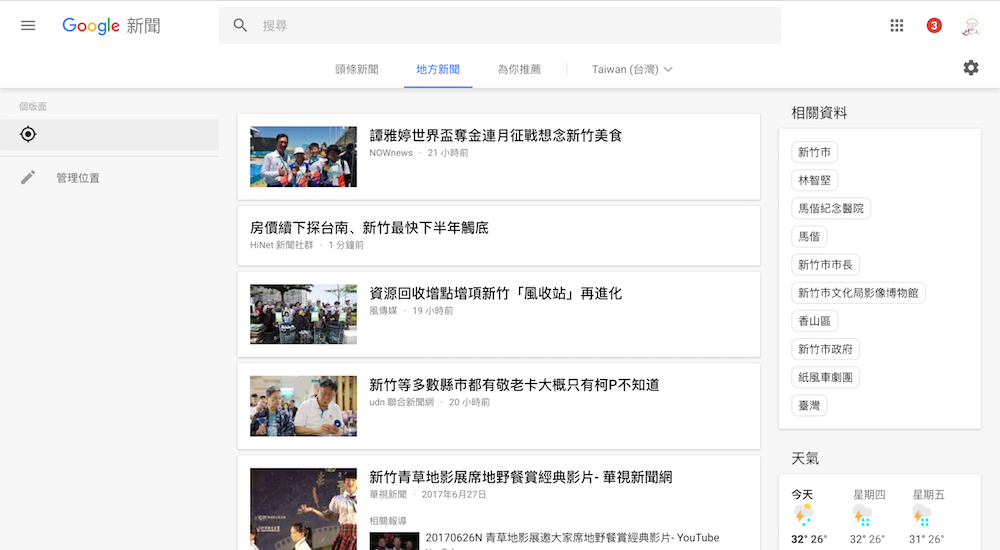The height and width of the screenshot is (550, 1000).
Task: Open headline 資源回收增點增項新竹「風收站」再進化
Action: pyautogui.click(x=496, y=294)
